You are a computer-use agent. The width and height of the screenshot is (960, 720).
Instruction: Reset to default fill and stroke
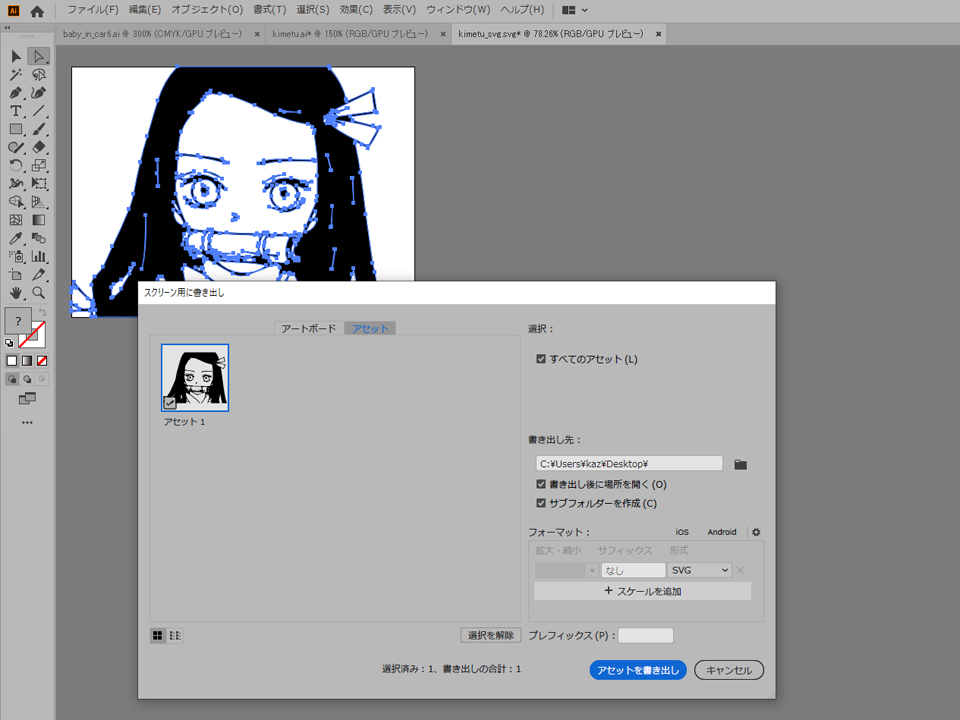9,343
